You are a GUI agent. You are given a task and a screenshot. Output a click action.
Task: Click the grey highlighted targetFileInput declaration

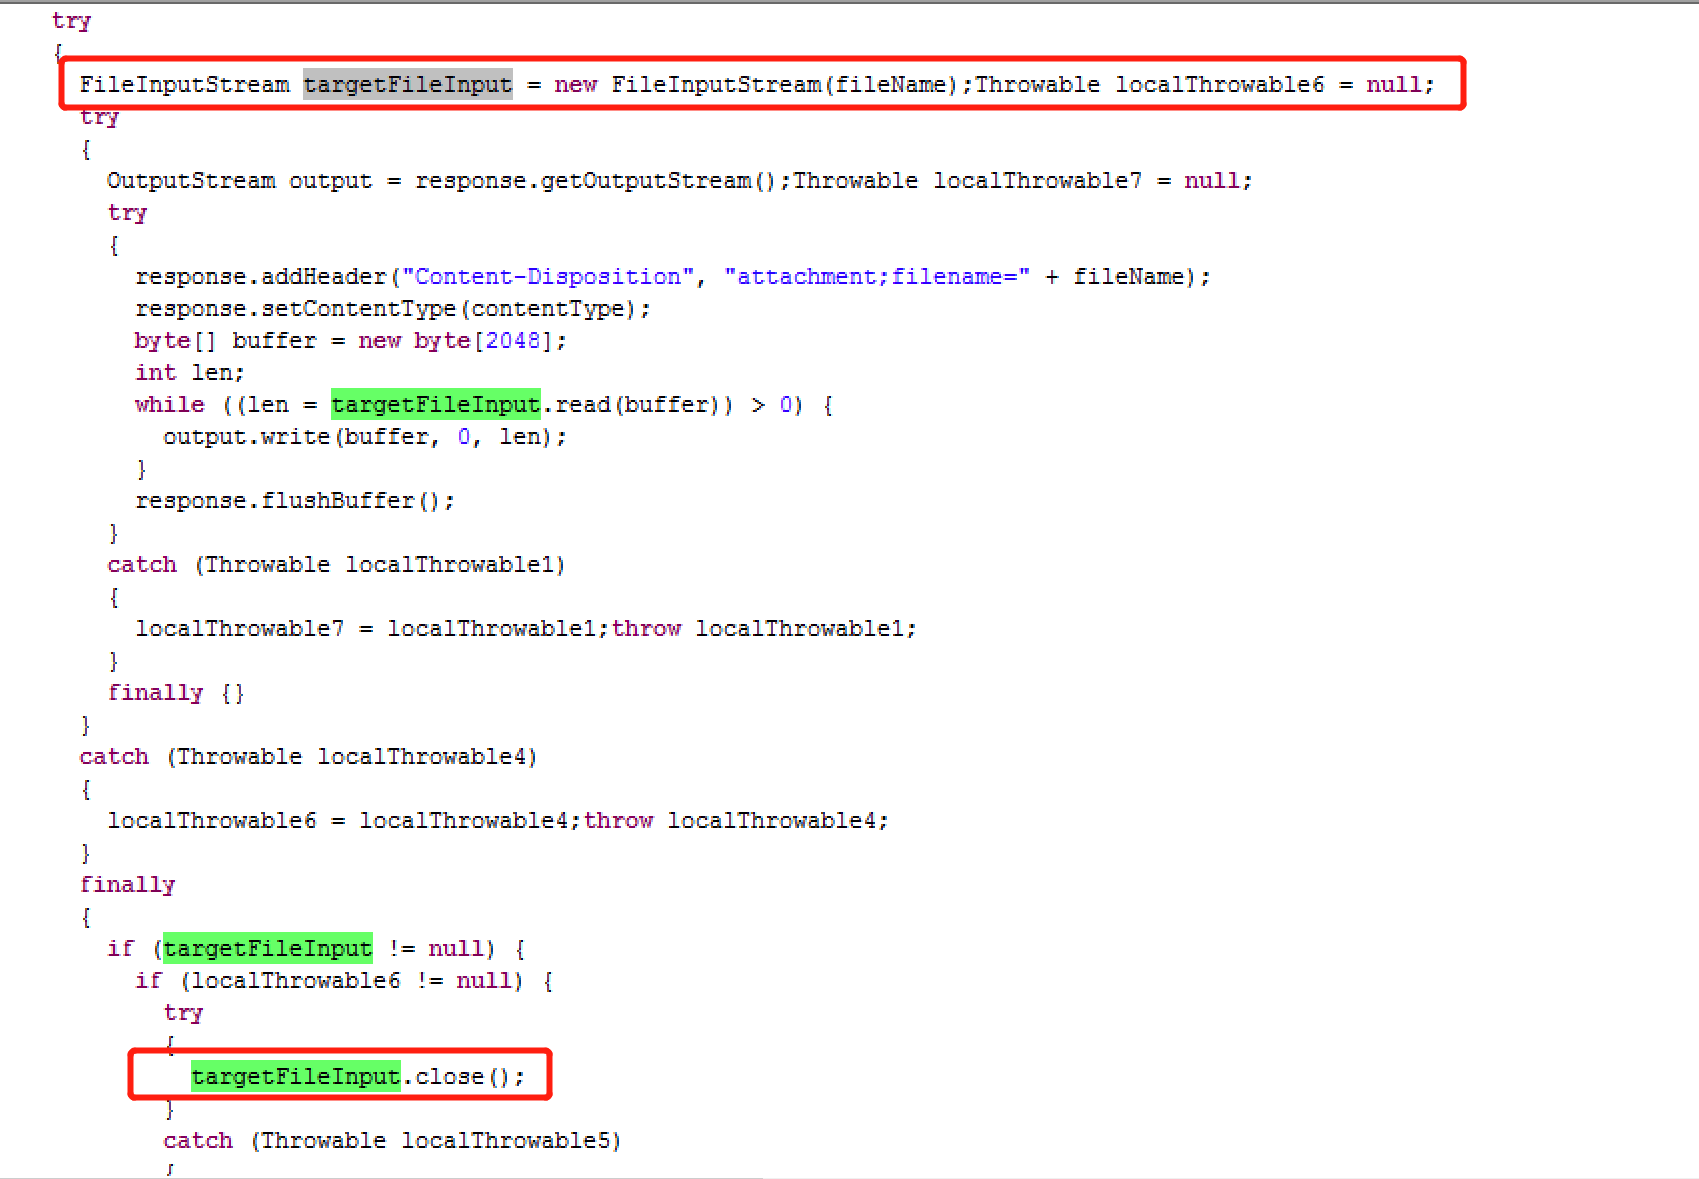tap(408, 84)
